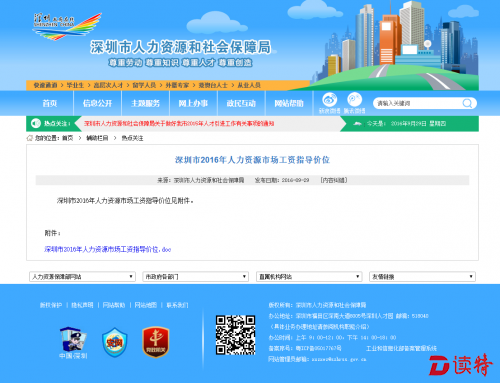Click the keyword search input field

[x=418, y=103]
